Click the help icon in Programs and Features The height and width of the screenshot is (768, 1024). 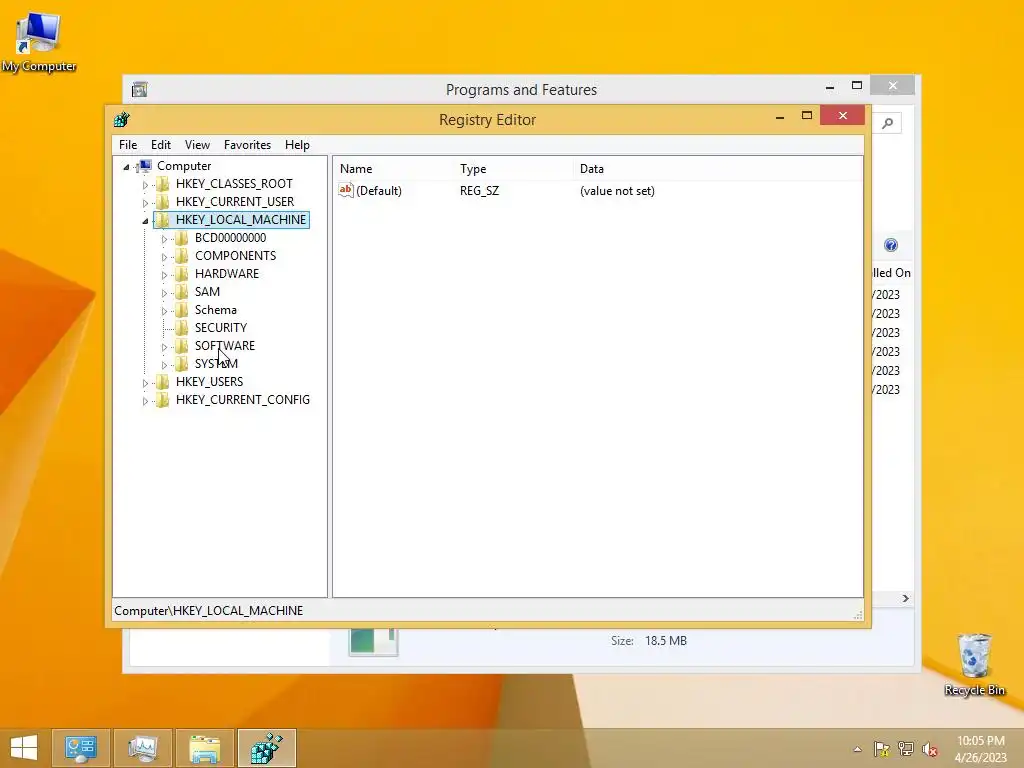891,245
